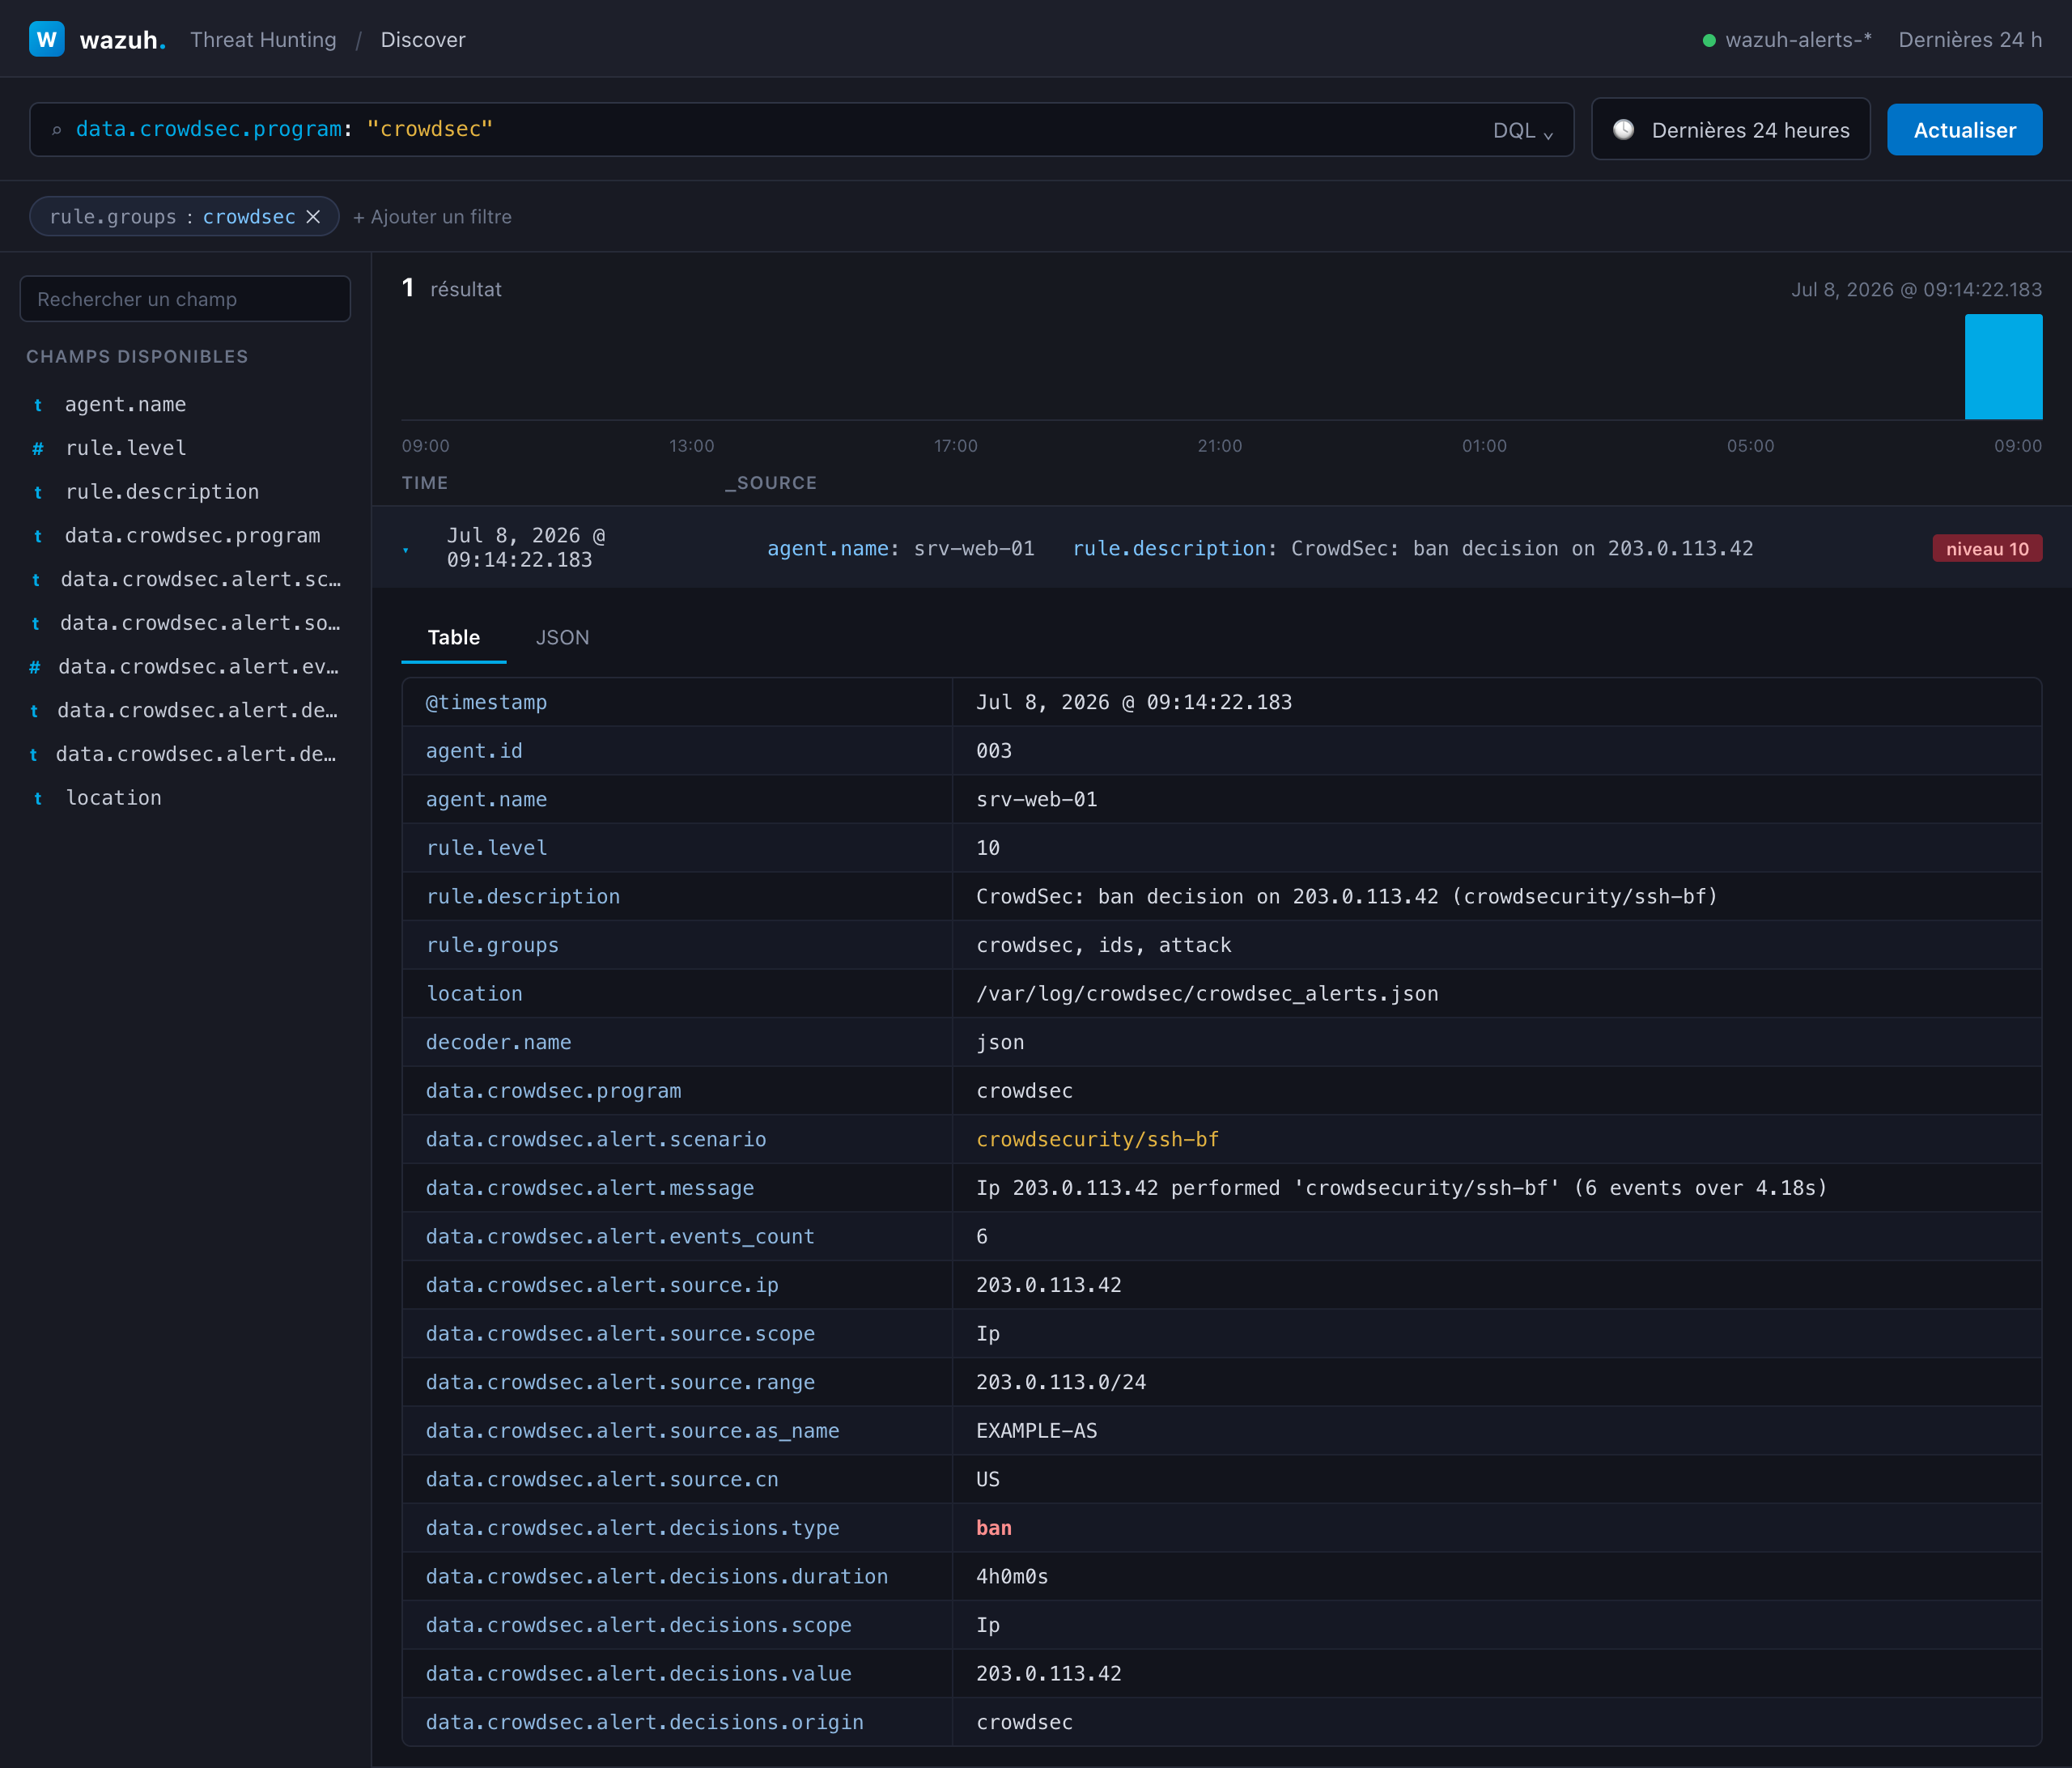Select data.crowdsec.alert.so… field in sidebar
This screenshot has width=2072, height=1768.
pos(200,623)
